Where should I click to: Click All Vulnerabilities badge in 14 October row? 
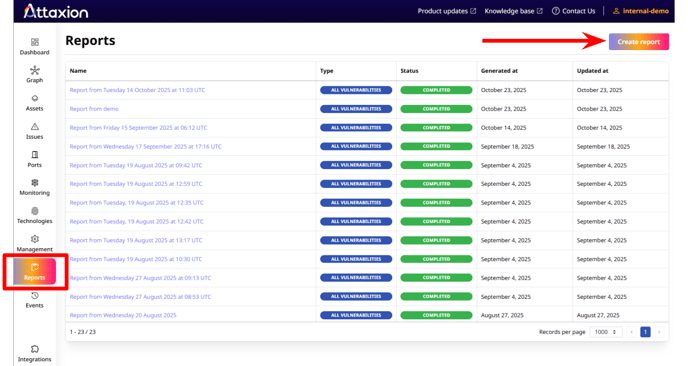356,90
